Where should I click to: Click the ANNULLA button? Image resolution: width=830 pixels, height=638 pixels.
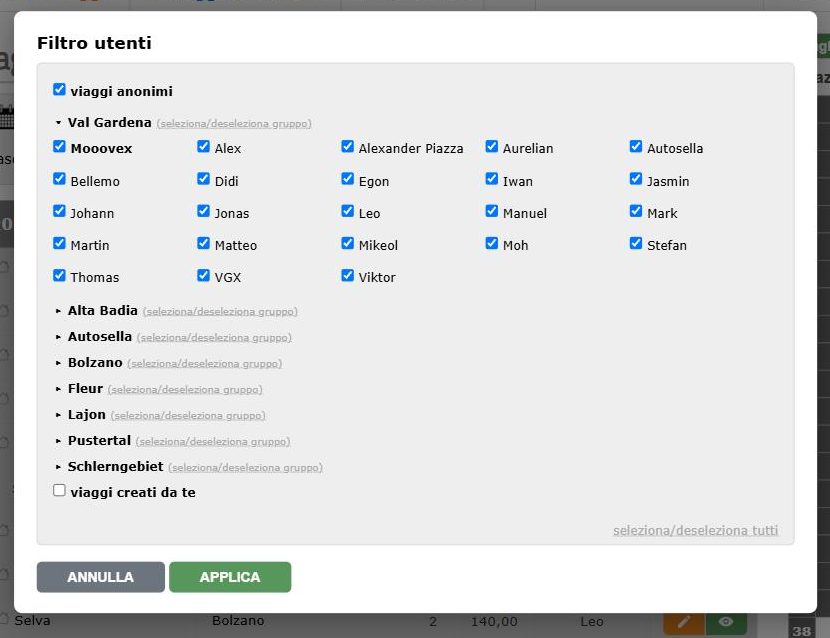tap(101, 577)
